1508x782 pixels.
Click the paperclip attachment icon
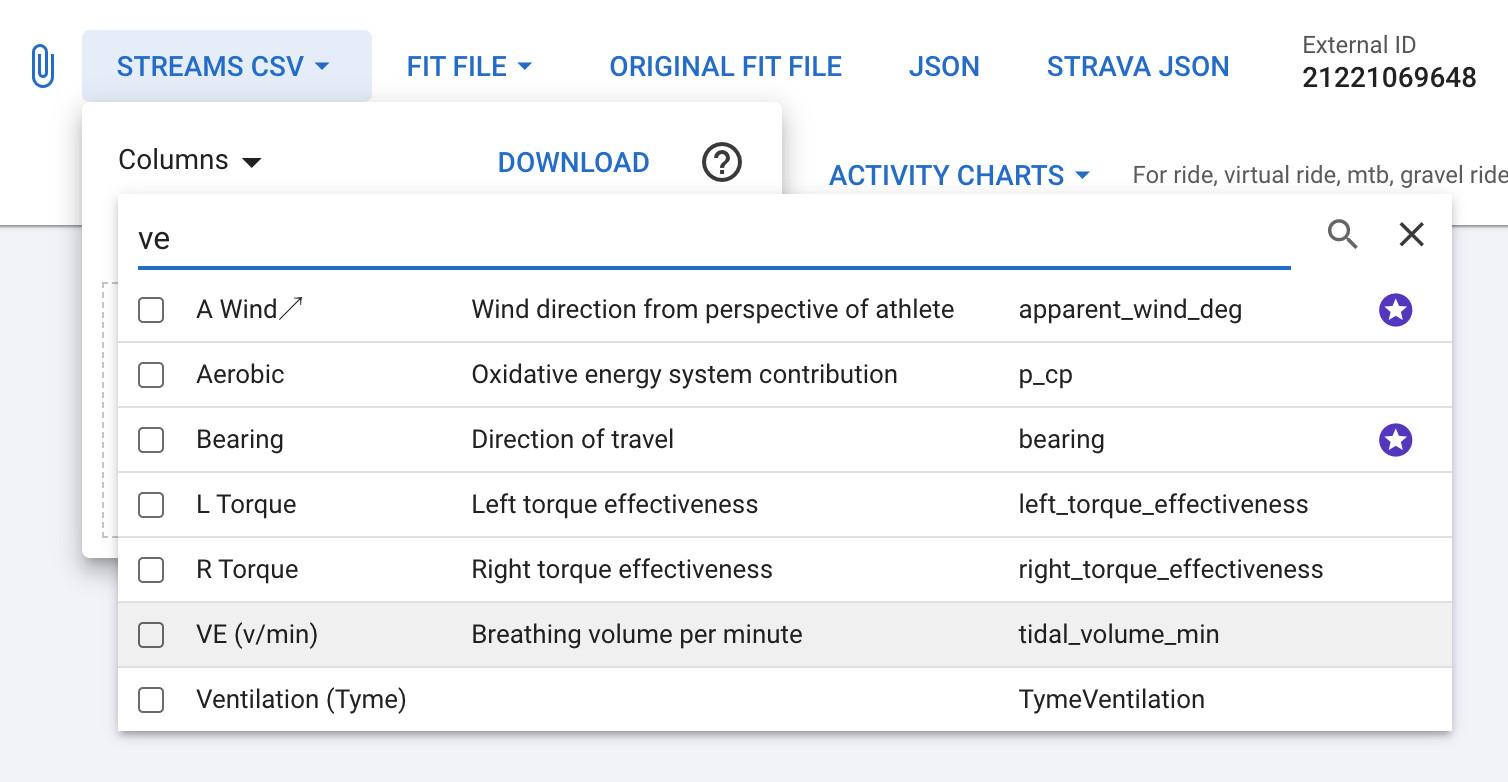[x=42, y=67]
